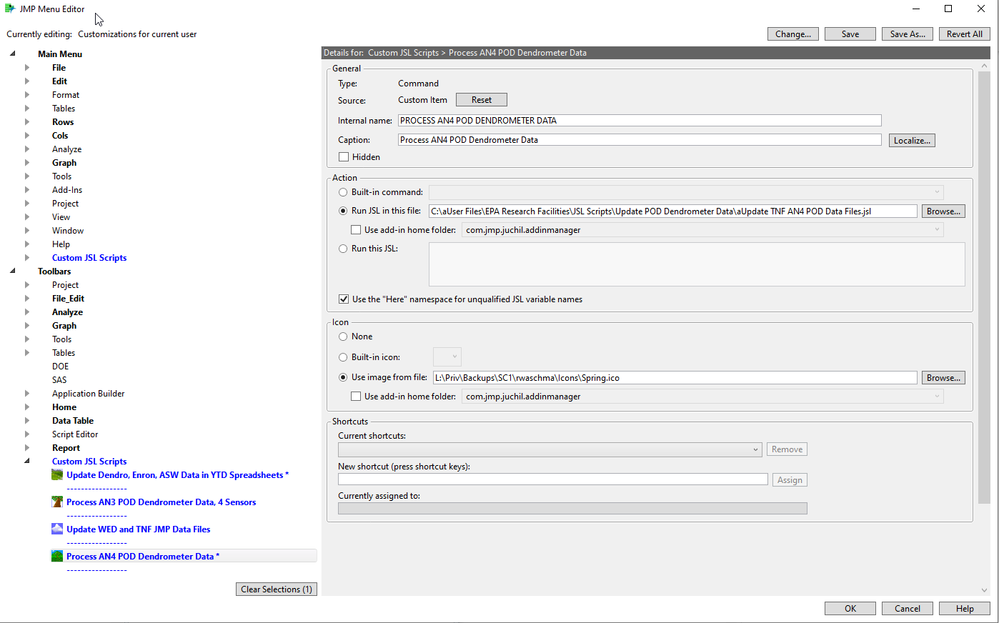Open the Built-in command dropdown
The width and height of the screenshot is (999, 623).
(937, 192)
